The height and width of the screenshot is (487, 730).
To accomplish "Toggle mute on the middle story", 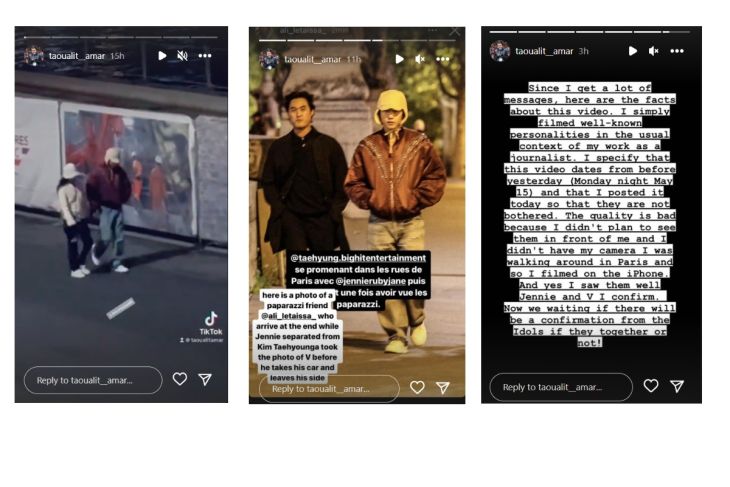I will tap(420, 59).
